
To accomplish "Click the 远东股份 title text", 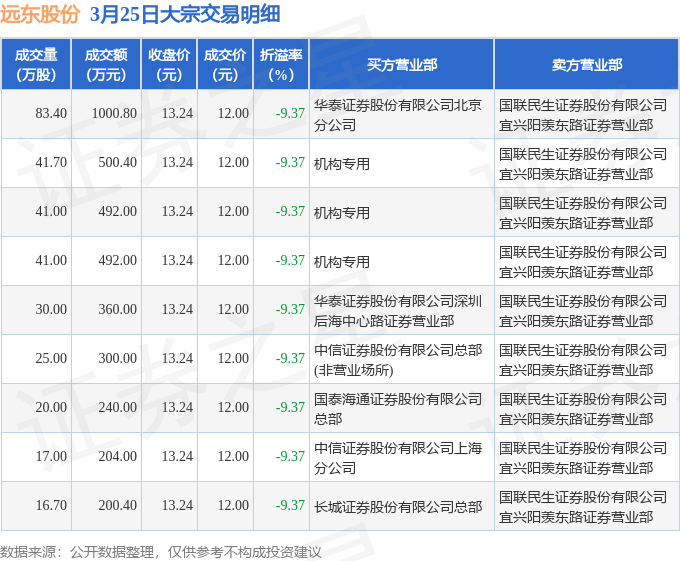I will 40,14.
